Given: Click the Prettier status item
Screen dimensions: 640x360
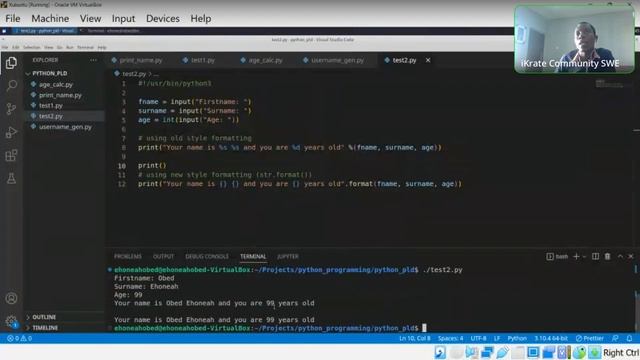Looking at the screenshot, I should 589,338.
